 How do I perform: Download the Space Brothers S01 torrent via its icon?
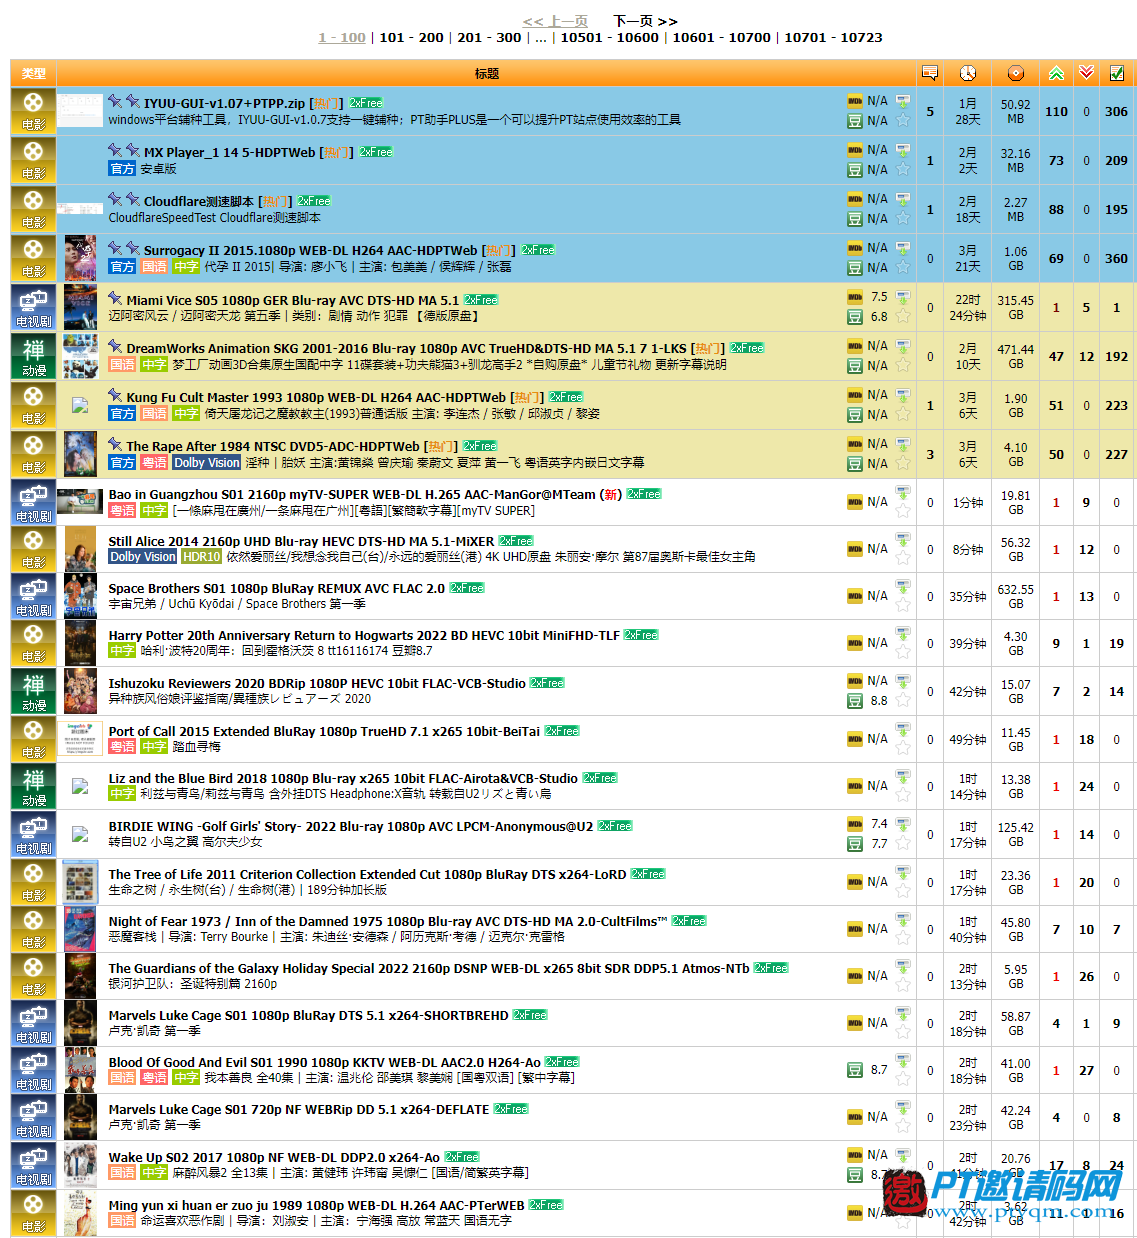903,586
